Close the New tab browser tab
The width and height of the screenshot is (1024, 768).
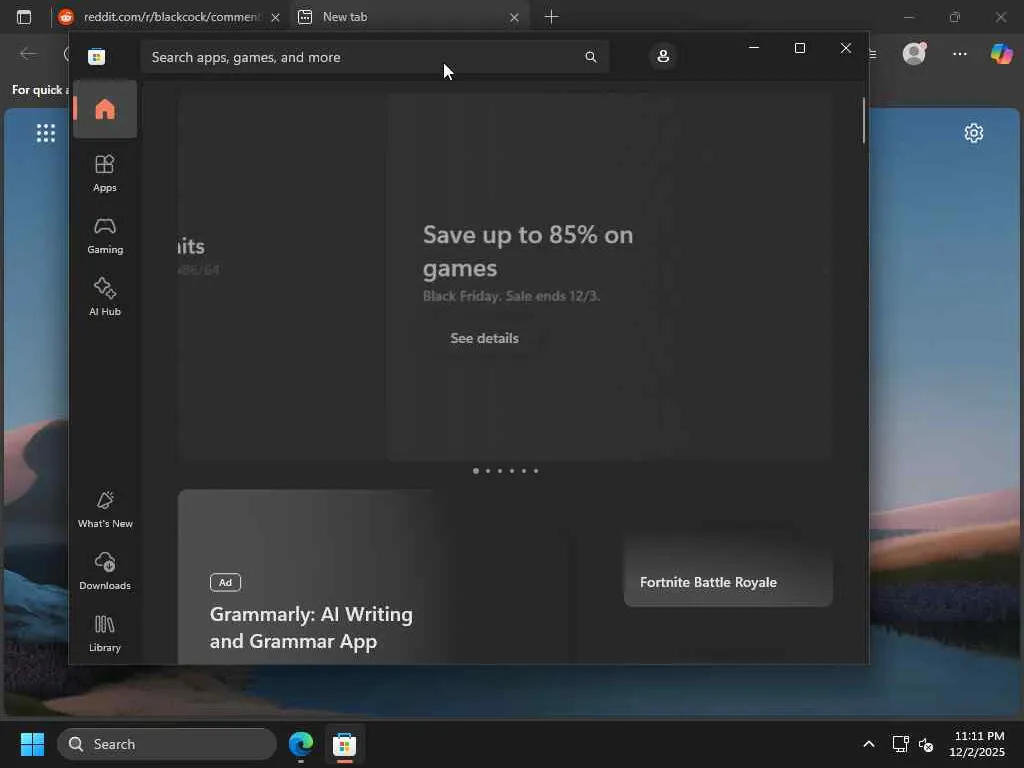pos(515,18)
